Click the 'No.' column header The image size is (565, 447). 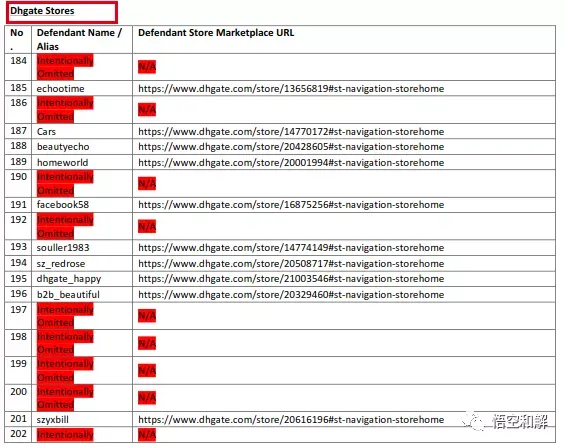pos(17,39)
